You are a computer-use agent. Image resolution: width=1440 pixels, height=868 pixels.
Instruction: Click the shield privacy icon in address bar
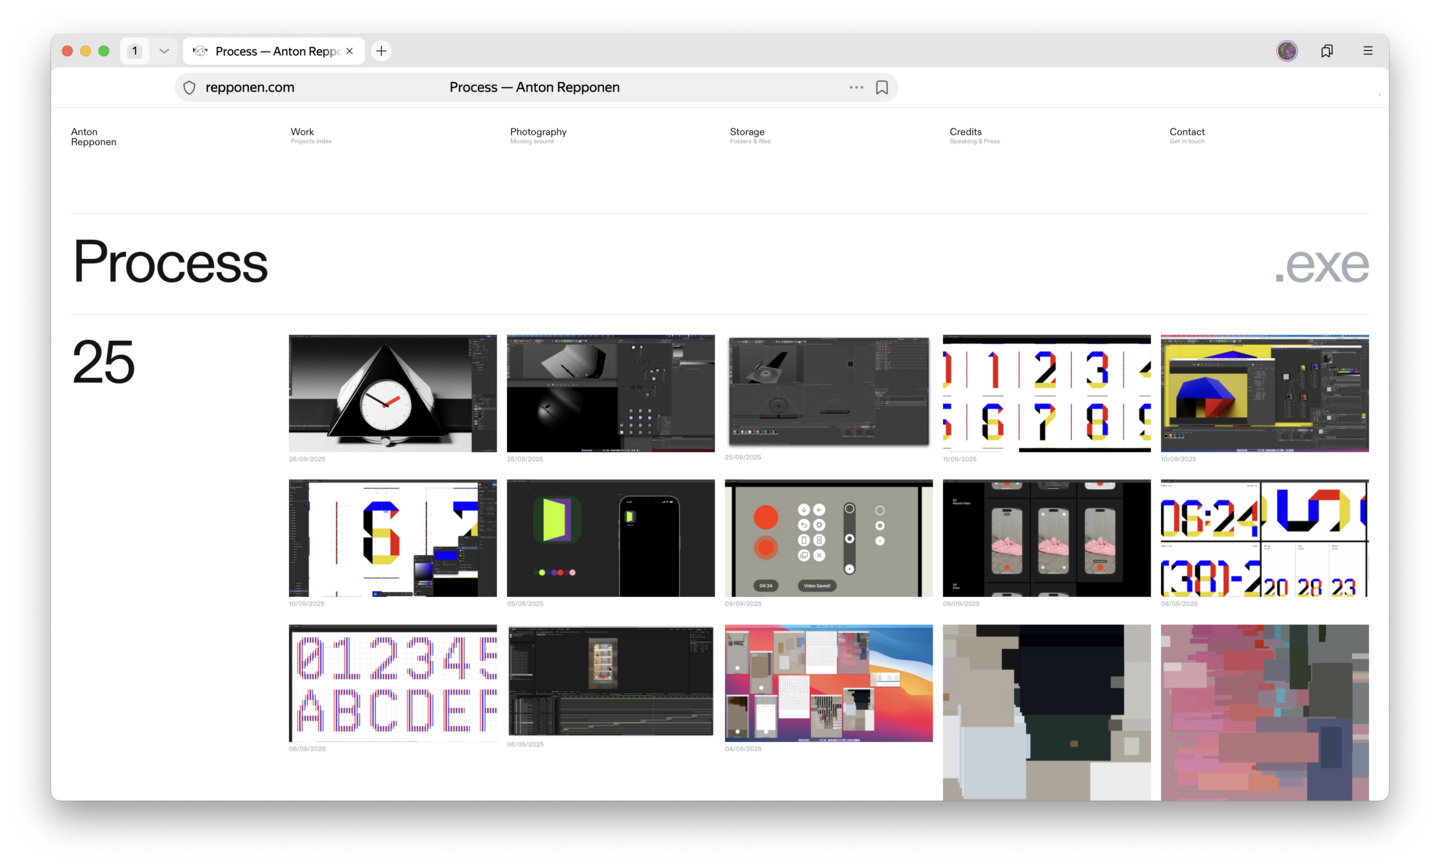point(189,88)
